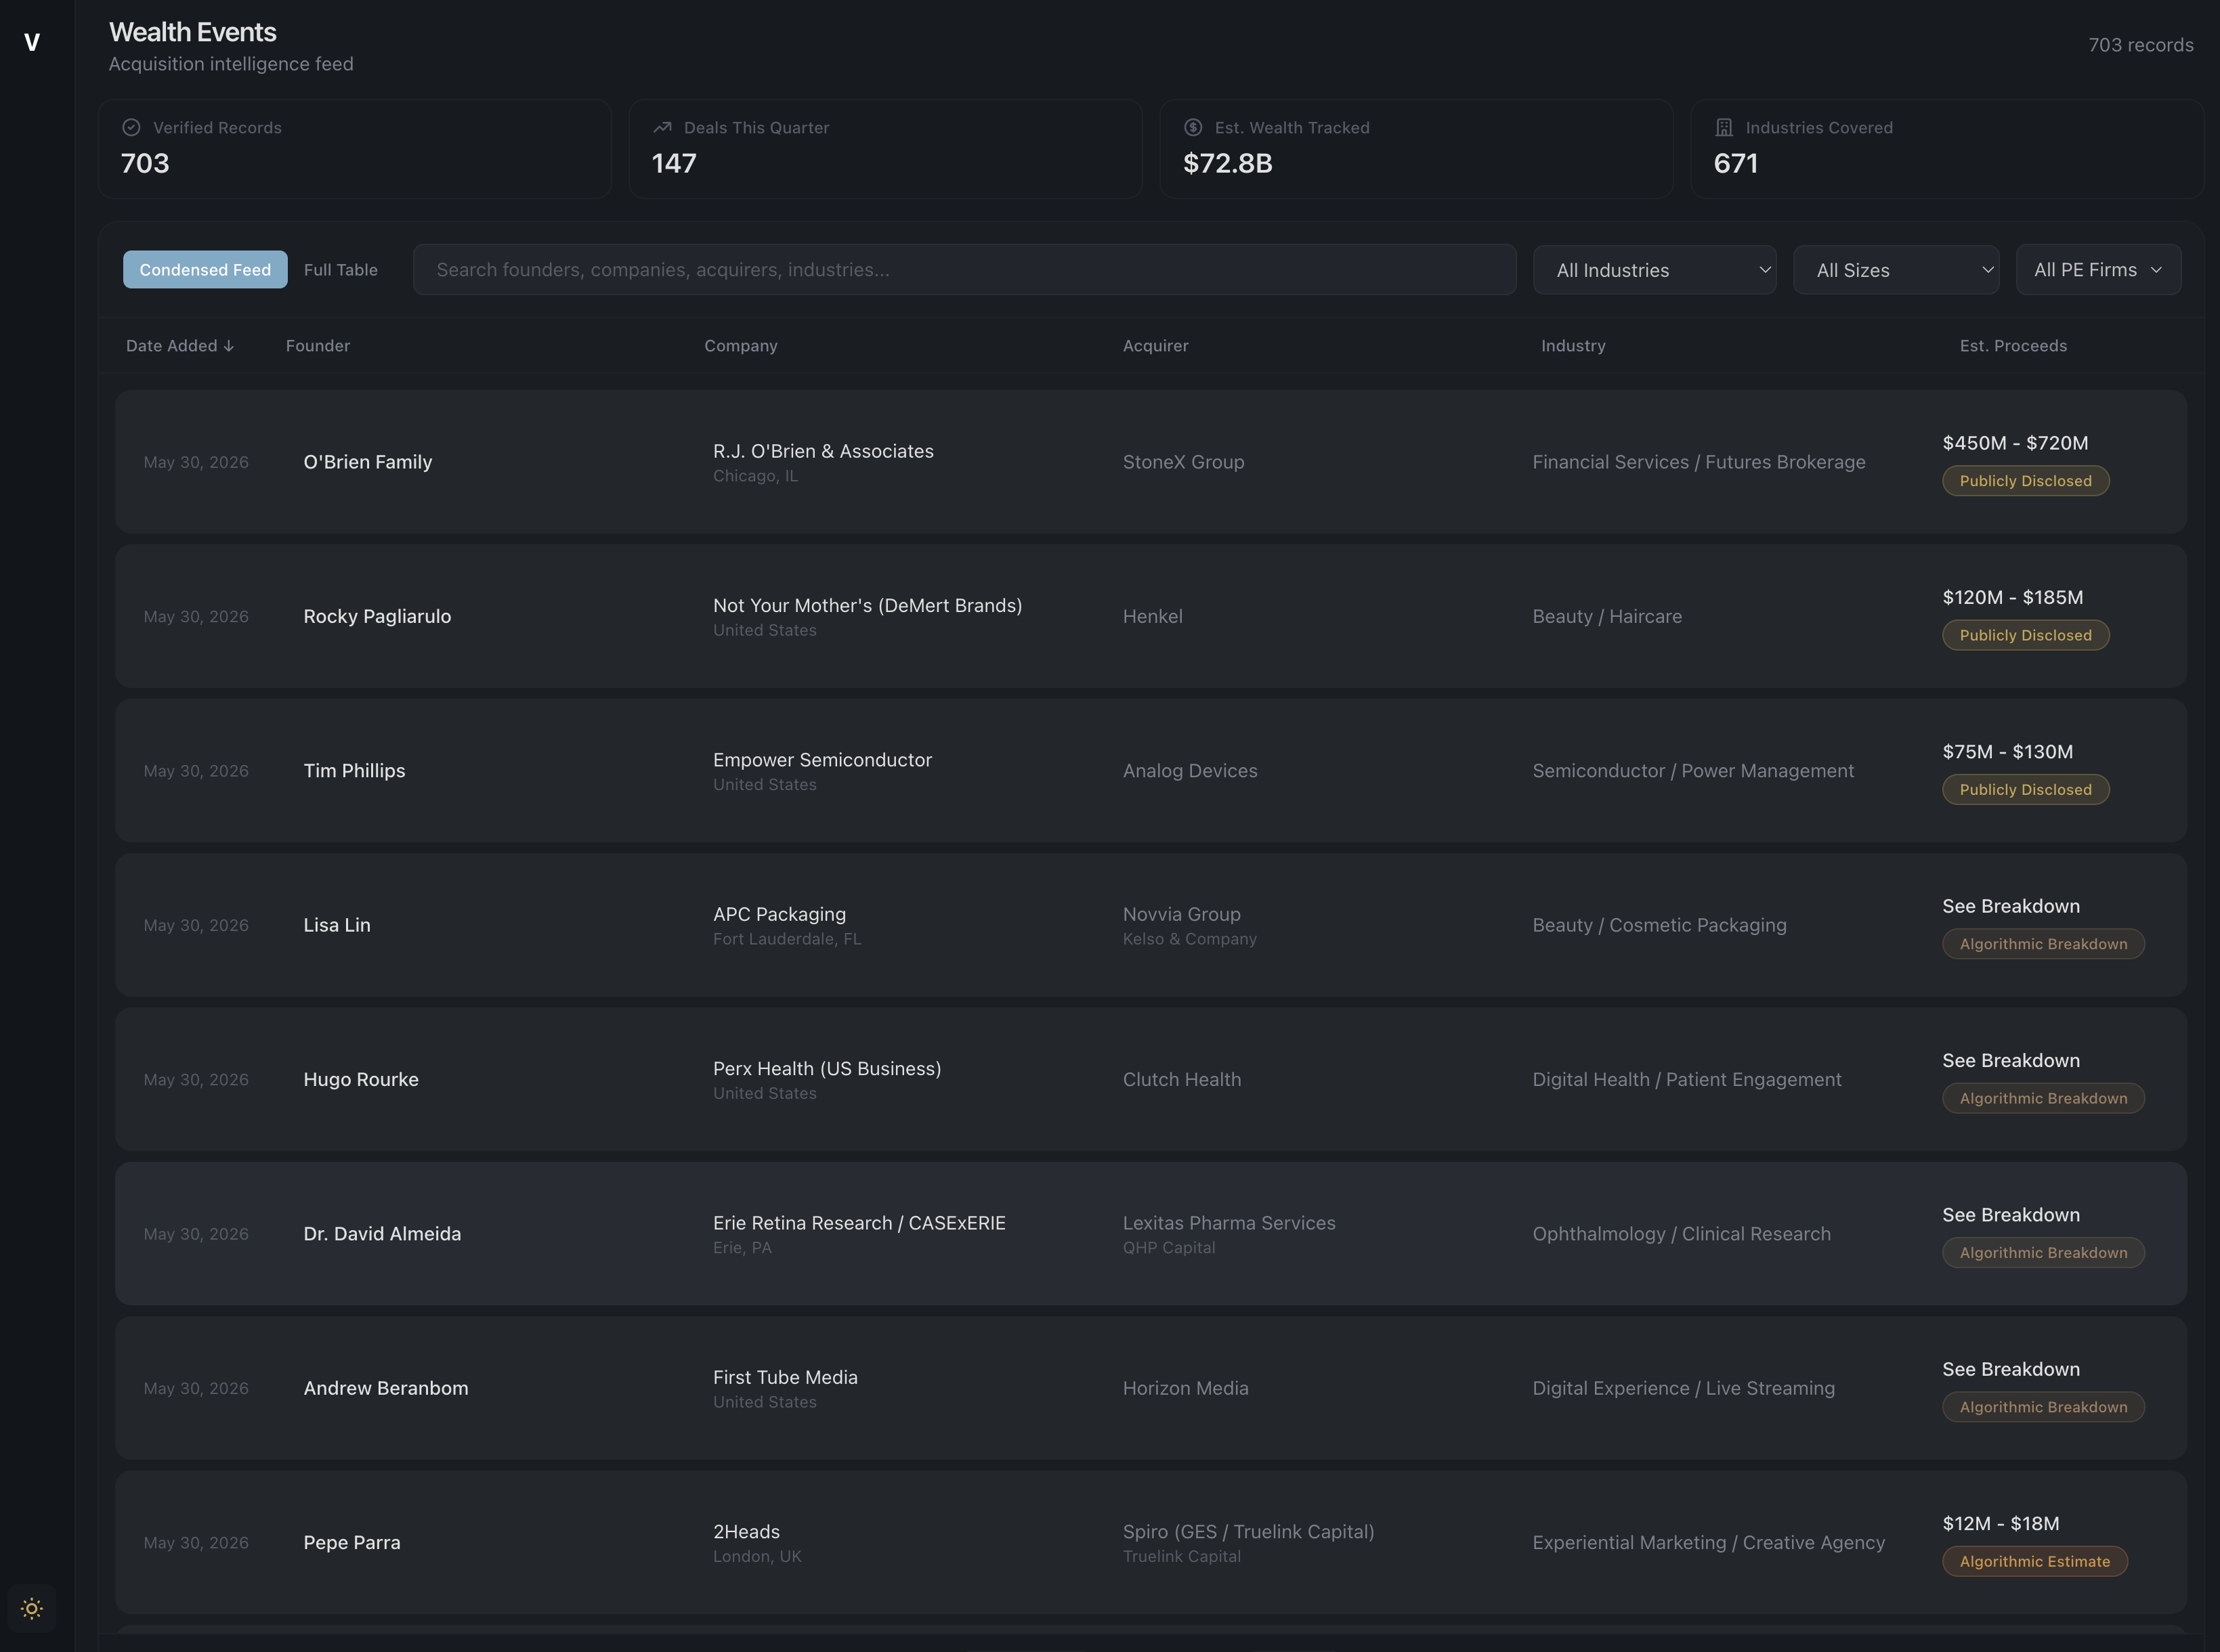The image size is (2220, 1652).
Task: Click the APC Packaging company name
Action: coord(779,914)
